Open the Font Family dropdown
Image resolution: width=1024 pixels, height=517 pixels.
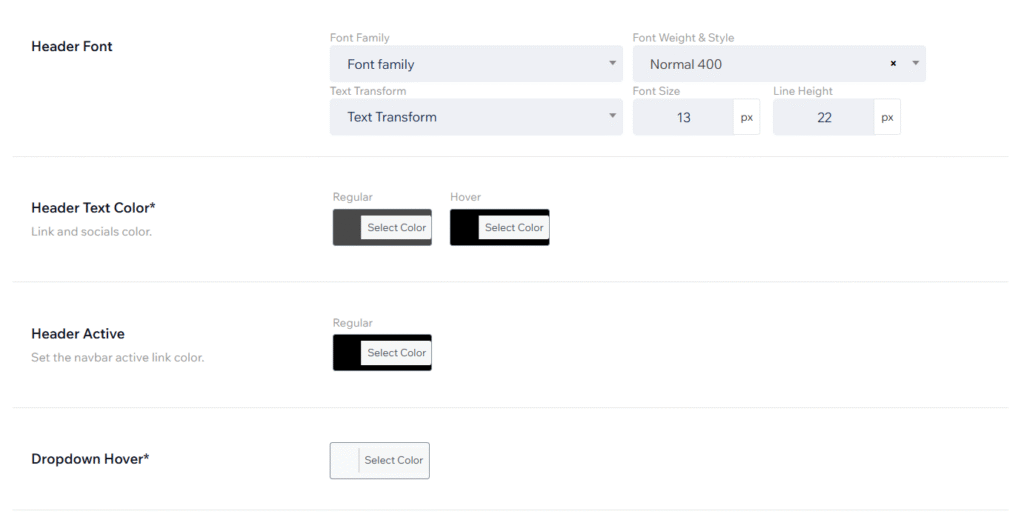[x=475, y=64]
